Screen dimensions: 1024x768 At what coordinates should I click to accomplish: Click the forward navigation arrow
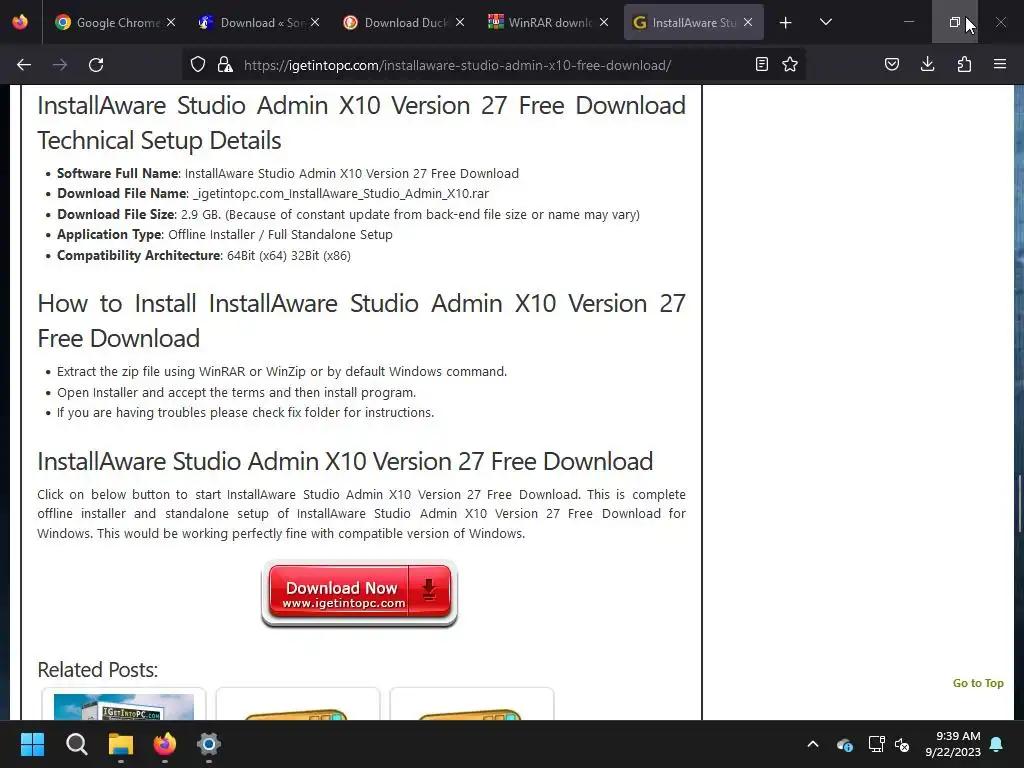[x=60, y=65]
